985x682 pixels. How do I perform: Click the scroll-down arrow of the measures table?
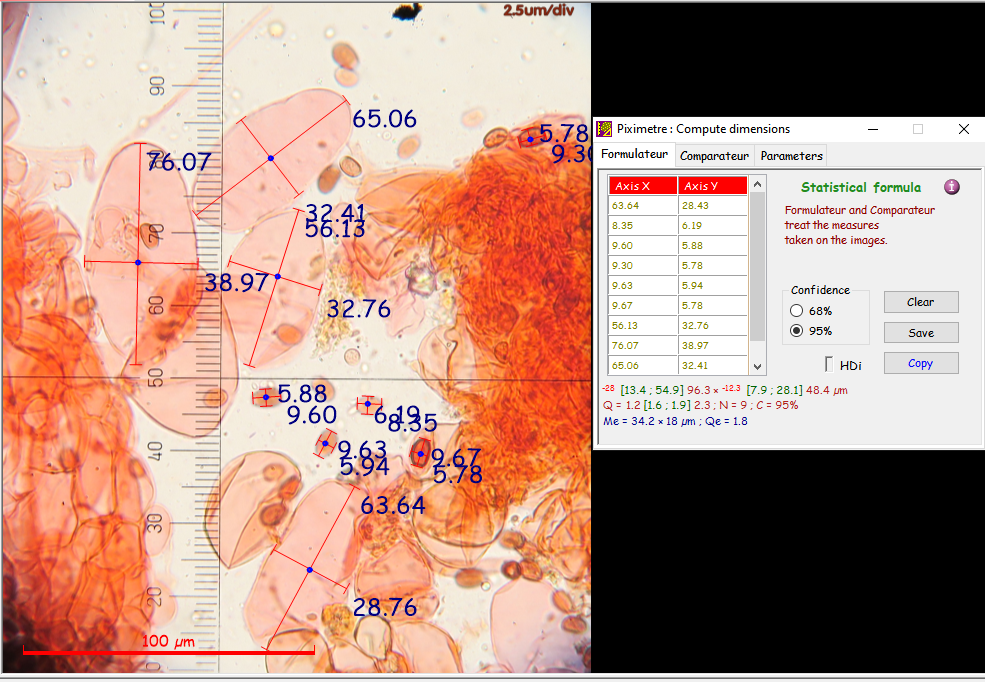tap(757, 367)
